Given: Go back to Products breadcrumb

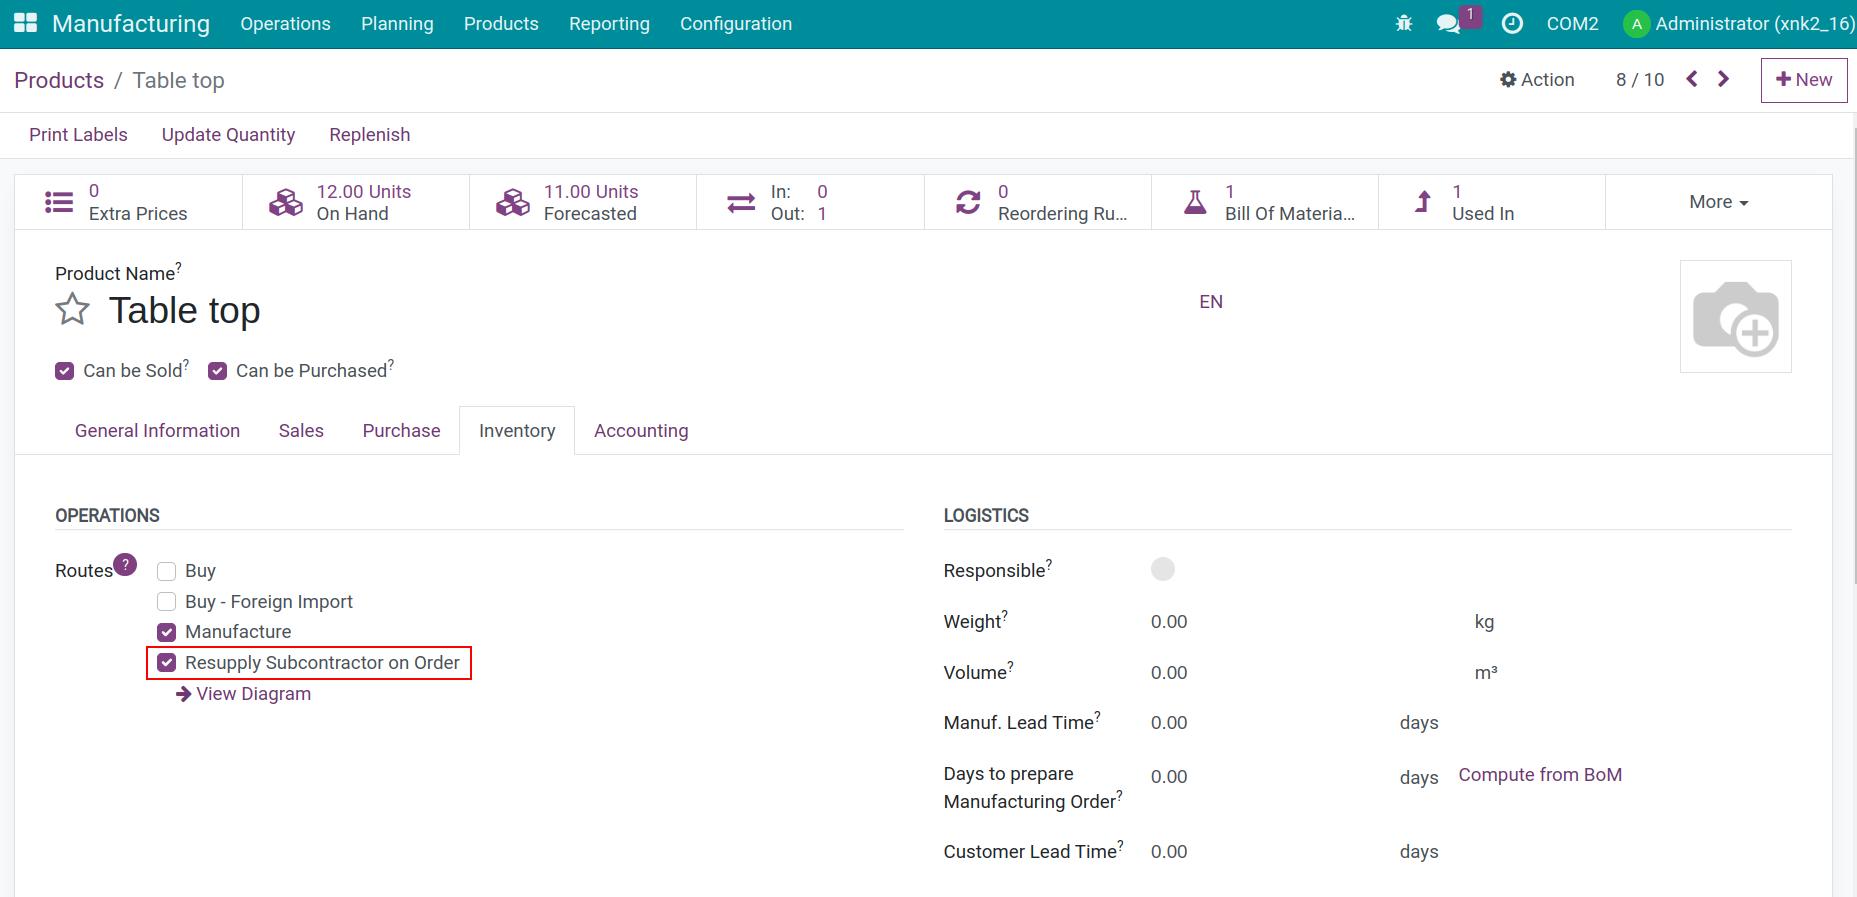Looking at the screenshot, I should [59, 80].
